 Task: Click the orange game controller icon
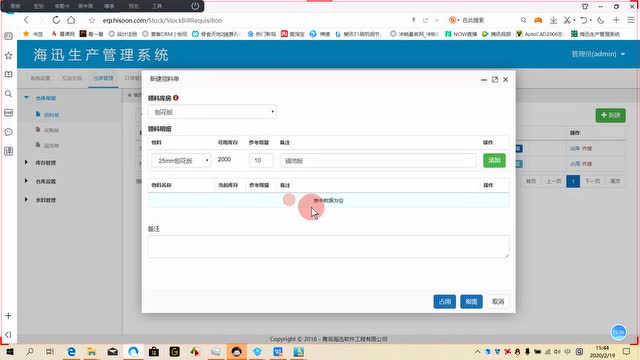tap(538, 20)
